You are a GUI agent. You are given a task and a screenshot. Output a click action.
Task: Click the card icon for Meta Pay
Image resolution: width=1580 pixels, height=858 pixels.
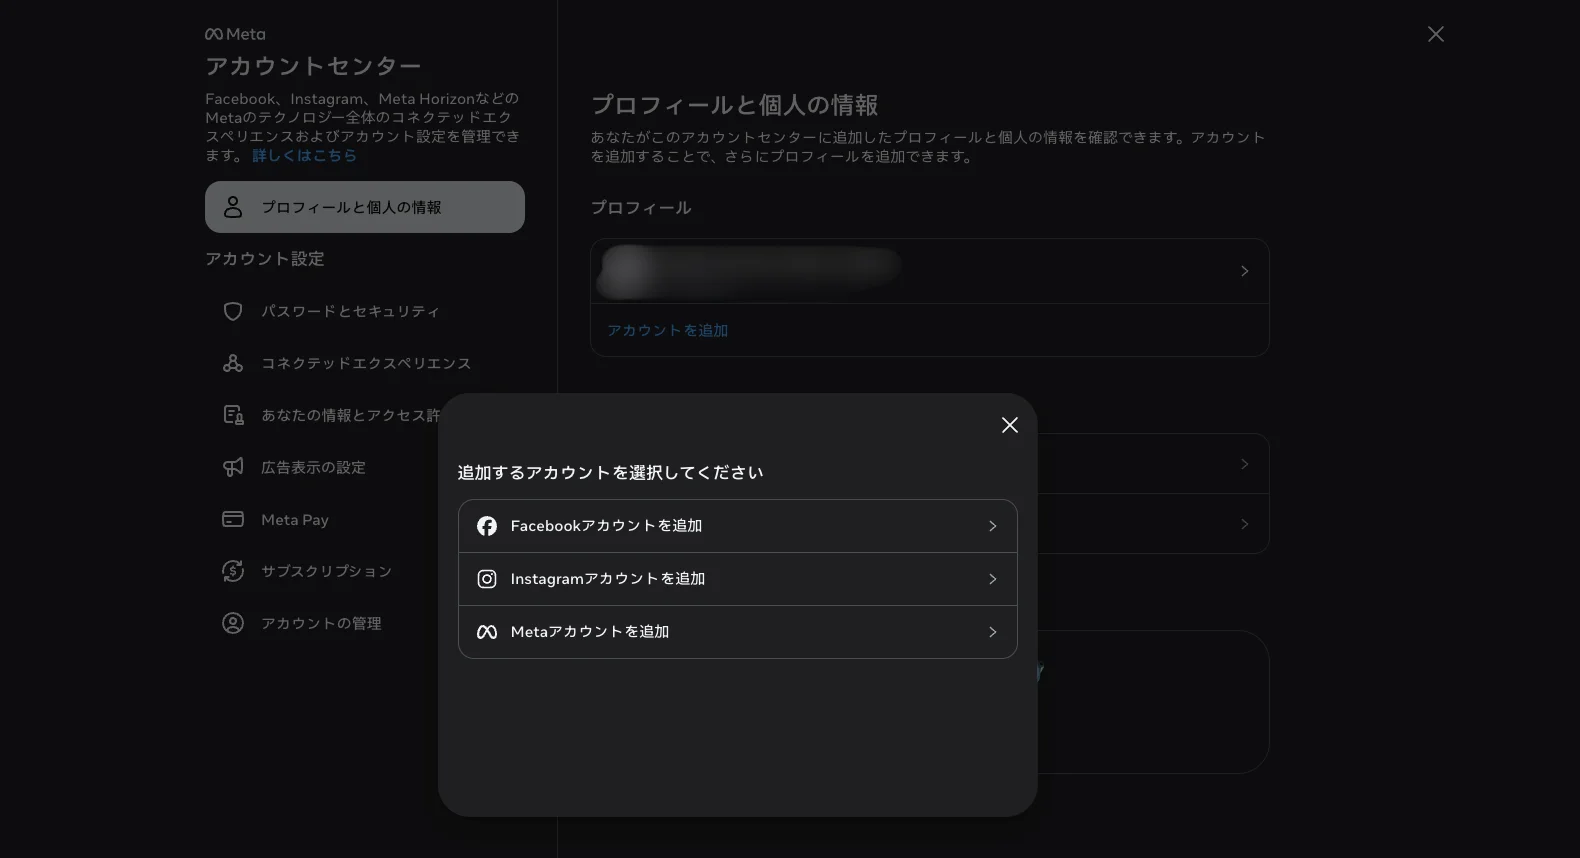click(233, 519)
